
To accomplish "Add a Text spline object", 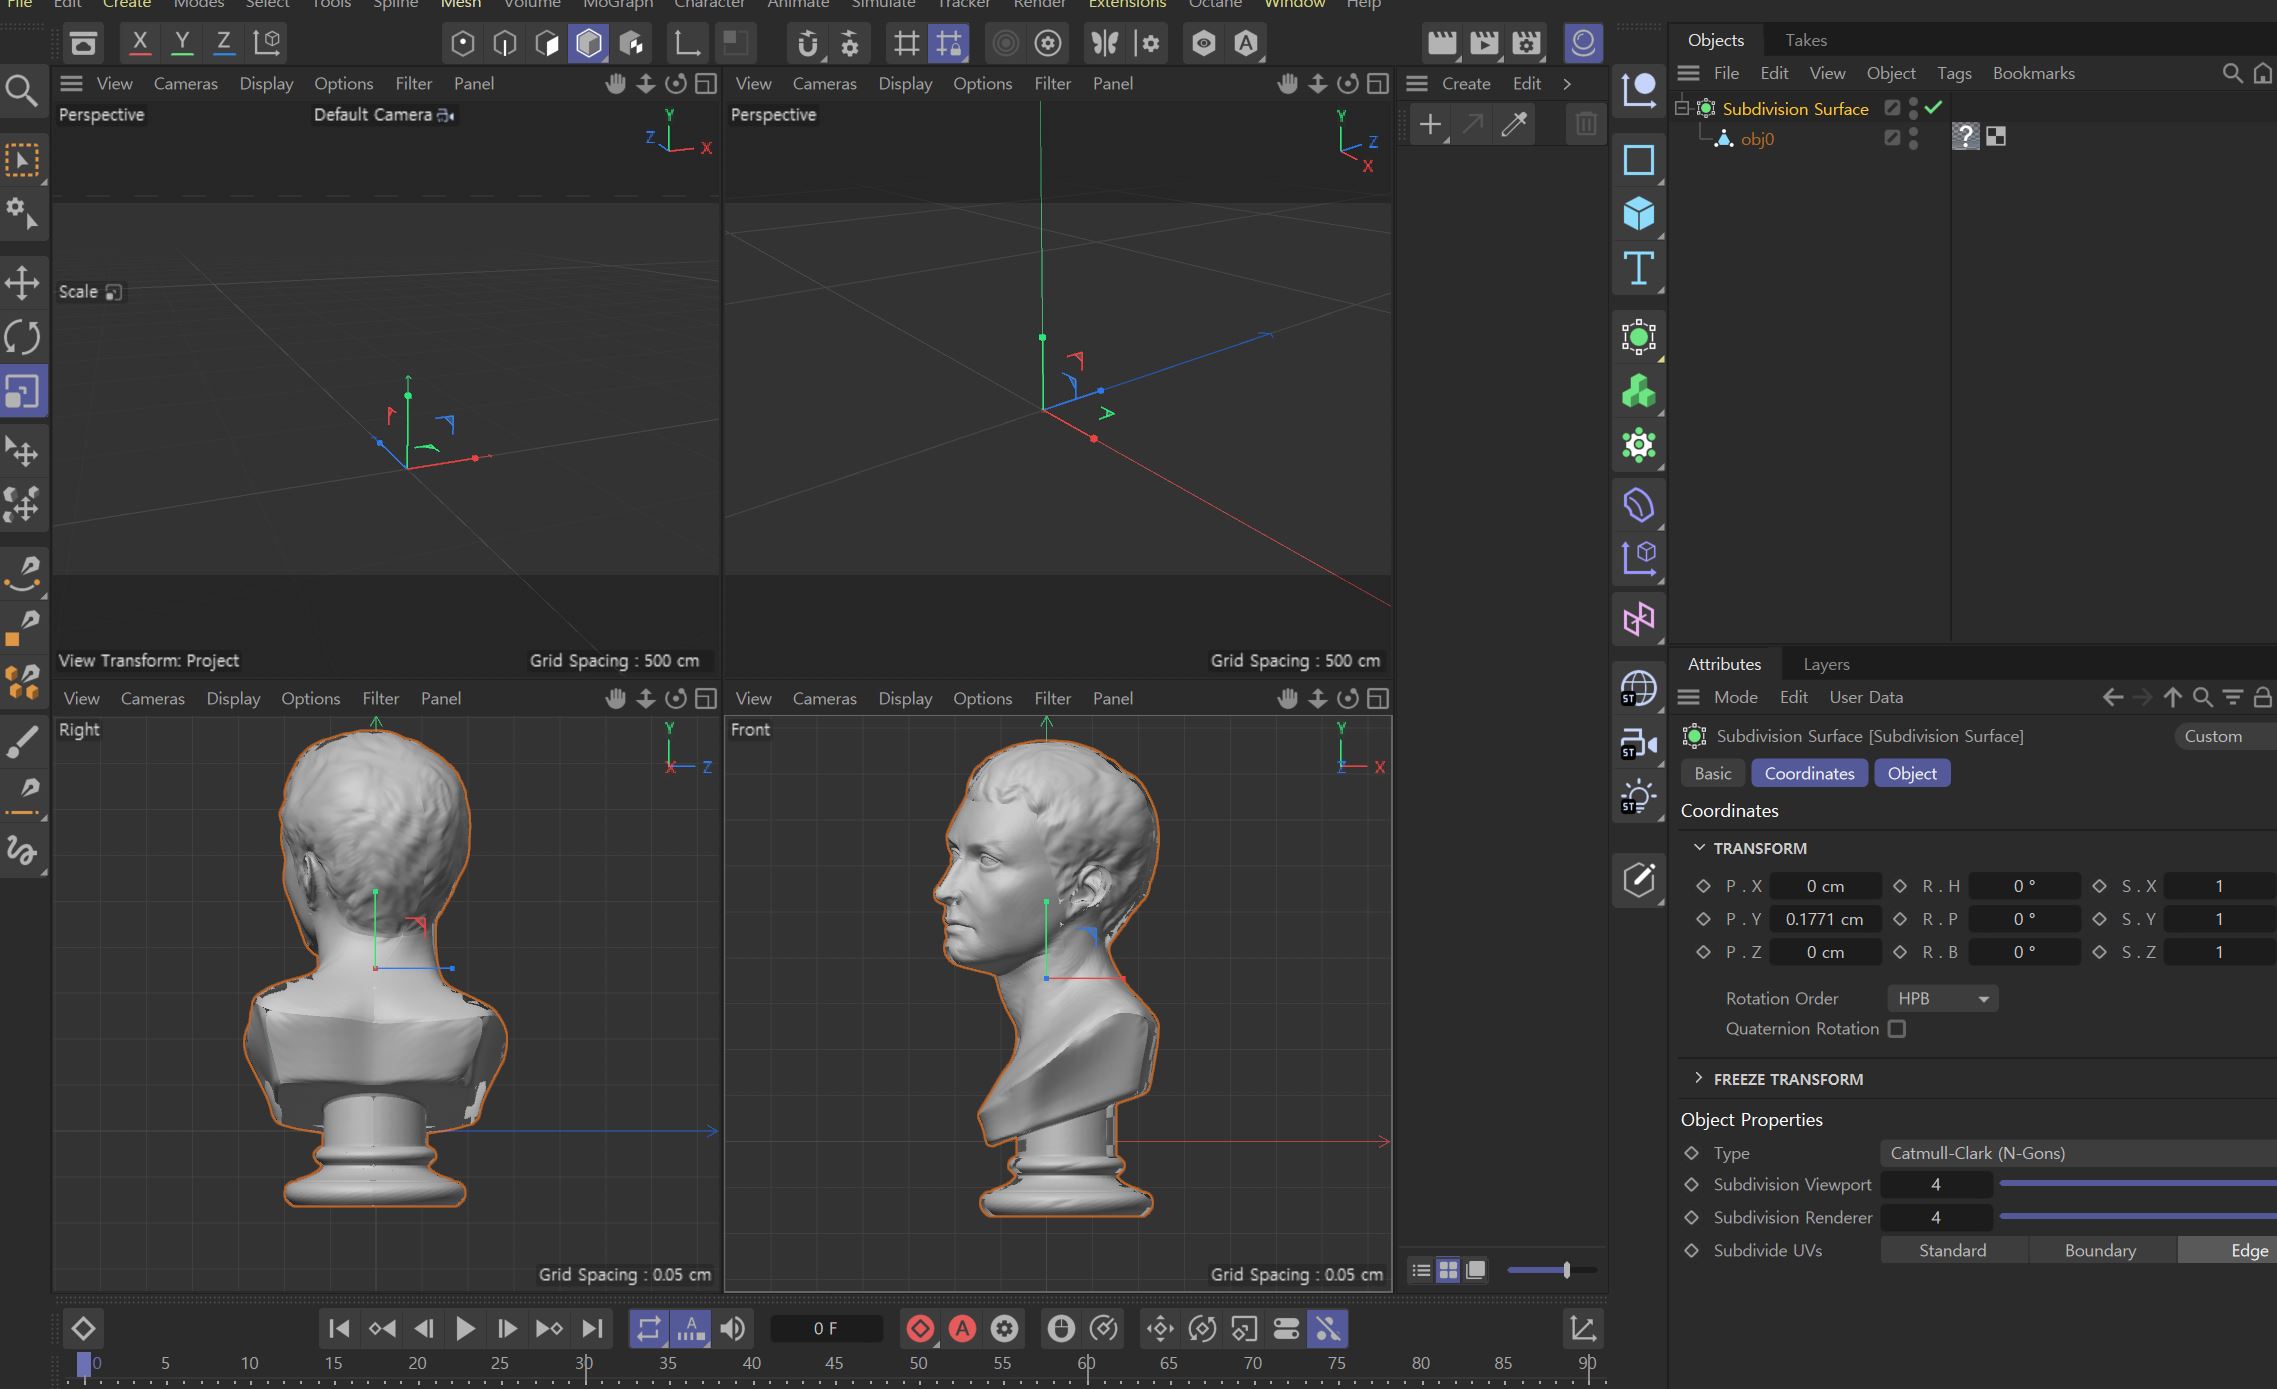I will tap(1638, 268).
